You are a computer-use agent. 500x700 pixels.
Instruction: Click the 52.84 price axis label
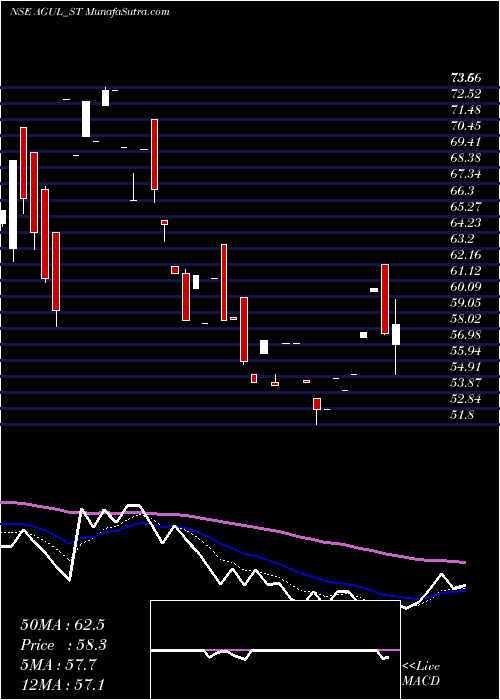(x=466, y=399)
